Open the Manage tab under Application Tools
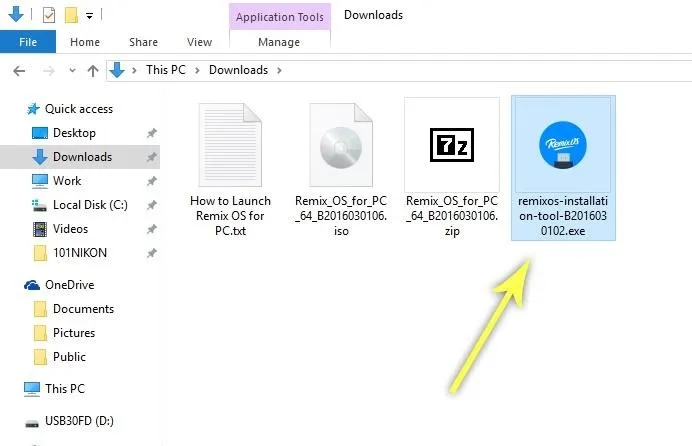 [279, 42]
